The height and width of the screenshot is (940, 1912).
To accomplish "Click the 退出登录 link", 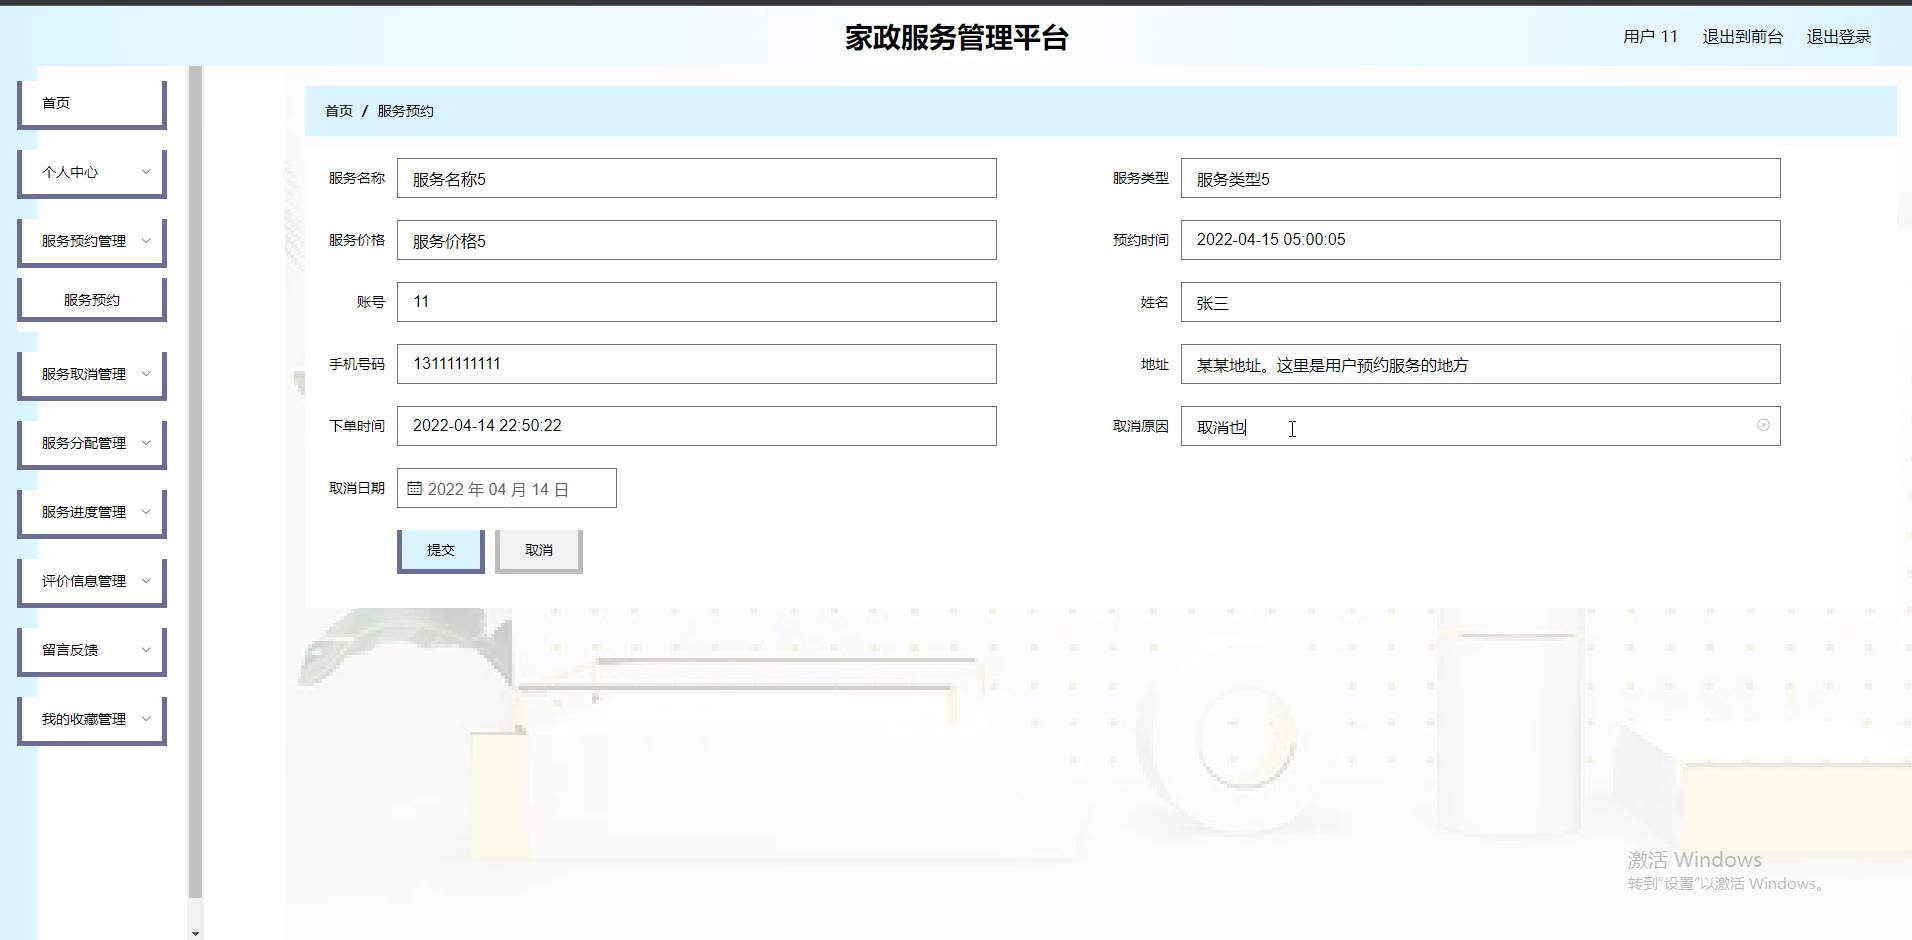I will (x=1838, y=37).
